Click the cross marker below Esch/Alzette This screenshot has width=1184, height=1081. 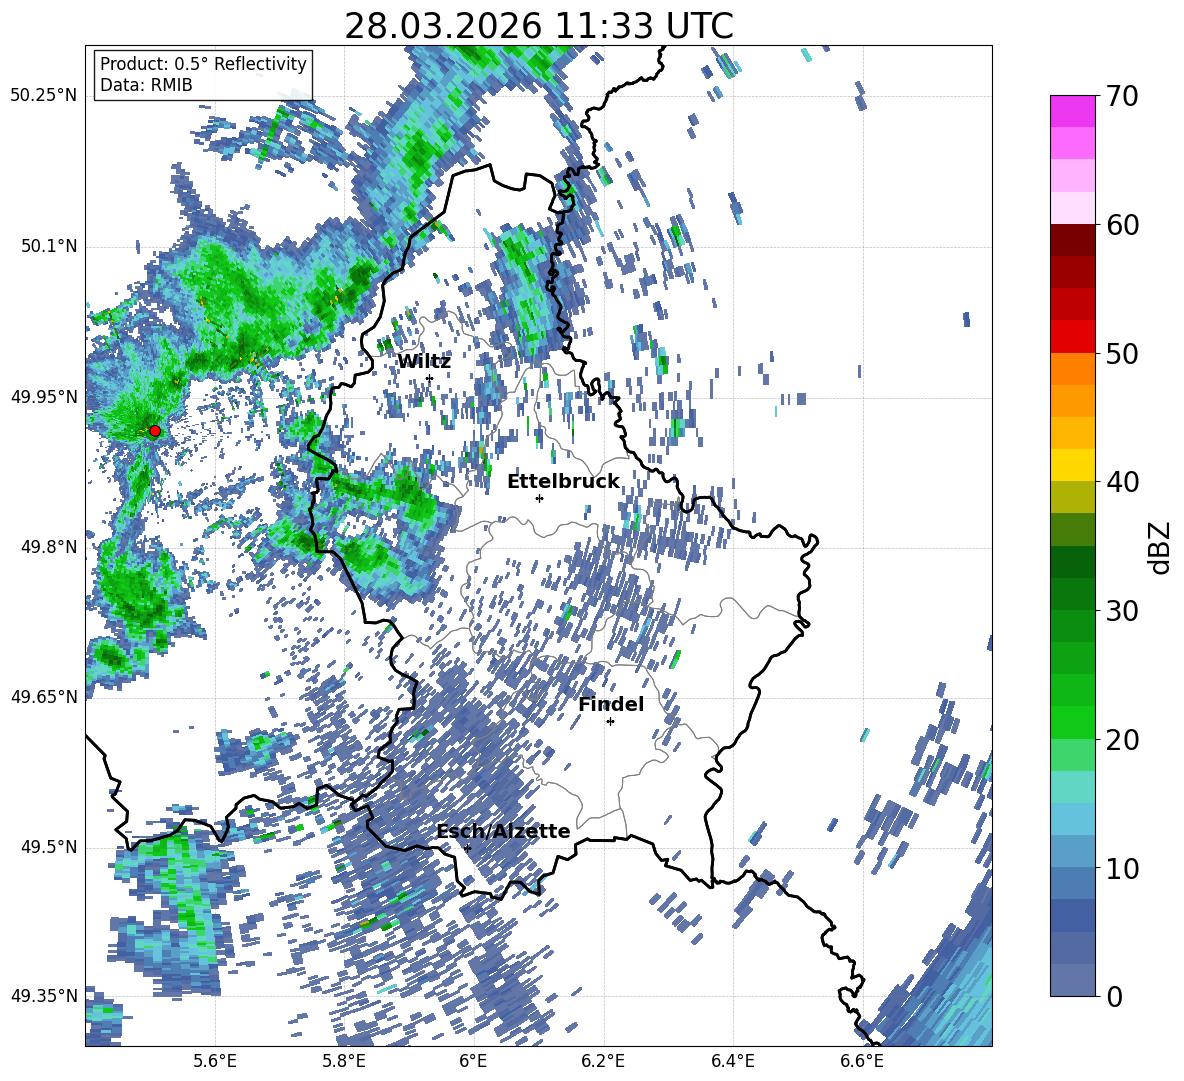click(x=467, y=848)
